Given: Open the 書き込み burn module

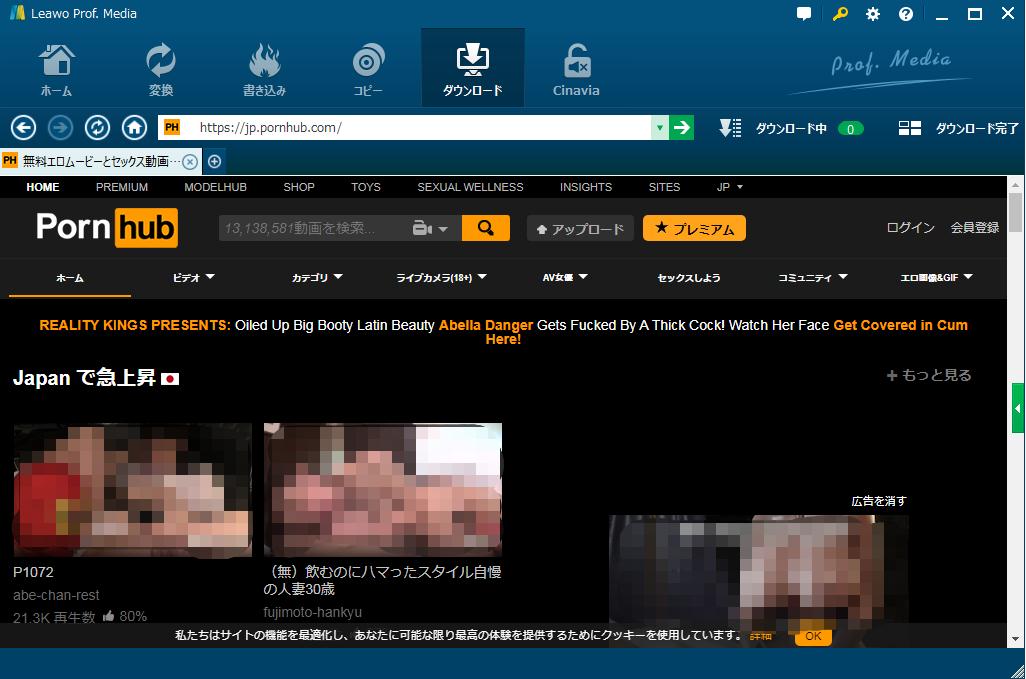Looking at the screenshot, I should point(264,70).
